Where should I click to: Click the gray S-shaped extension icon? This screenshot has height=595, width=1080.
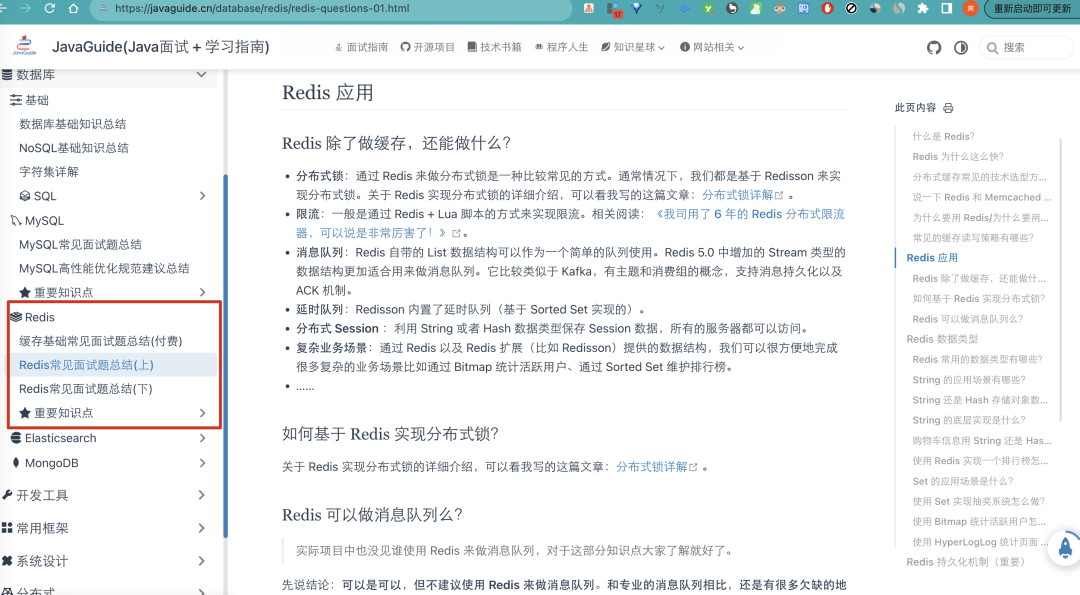pos(899,8)
